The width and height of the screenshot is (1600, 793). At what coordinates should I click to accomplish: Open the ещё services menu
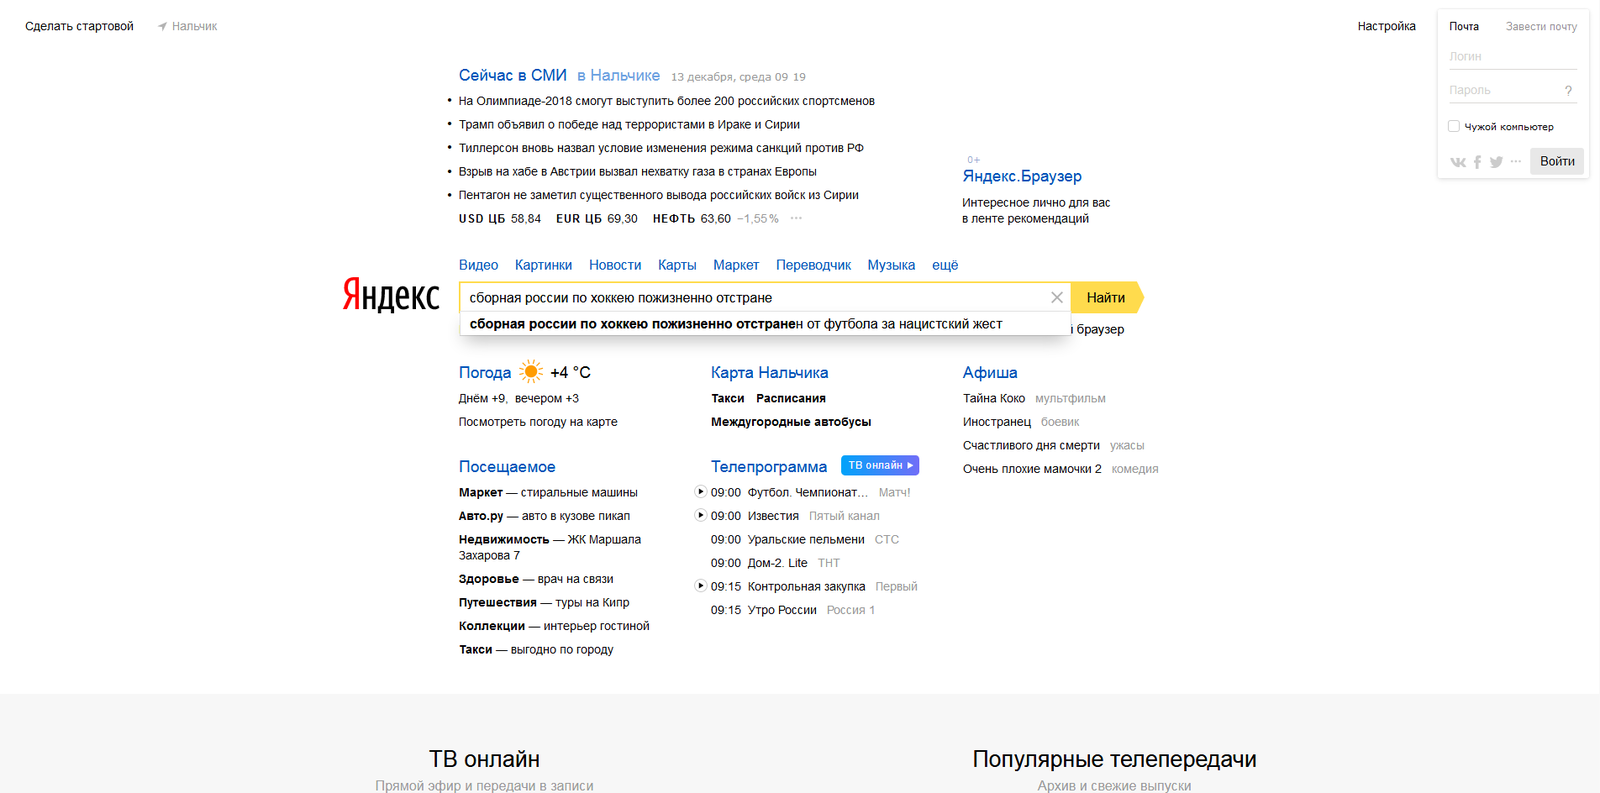[945, 265]
